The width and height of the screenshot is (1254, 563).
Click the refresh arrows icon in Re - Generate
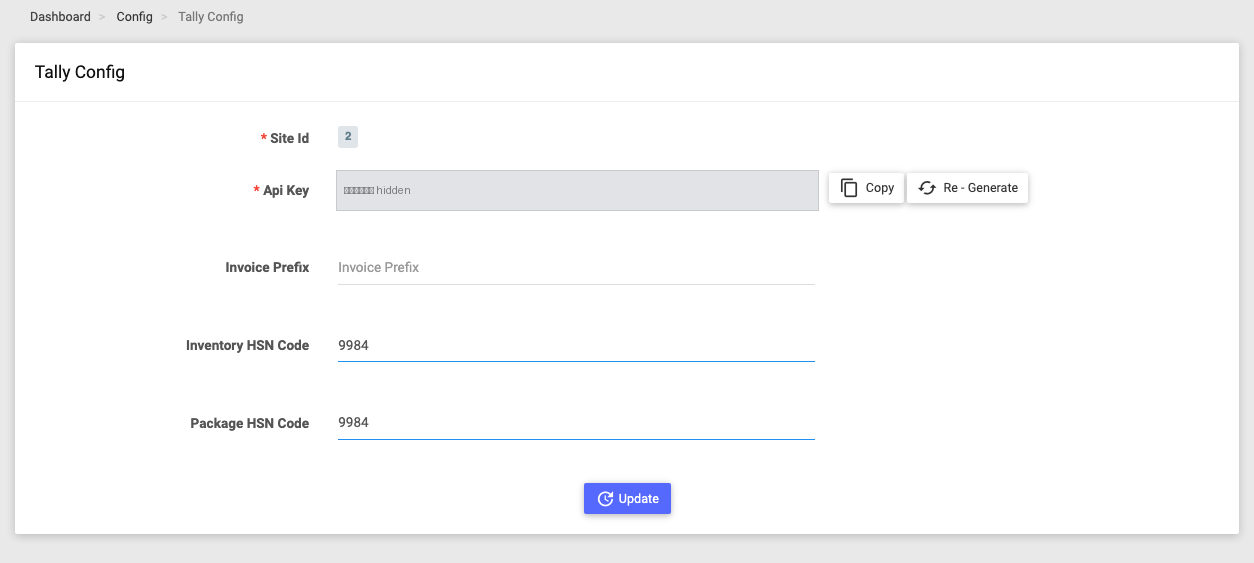click(927, 188)
